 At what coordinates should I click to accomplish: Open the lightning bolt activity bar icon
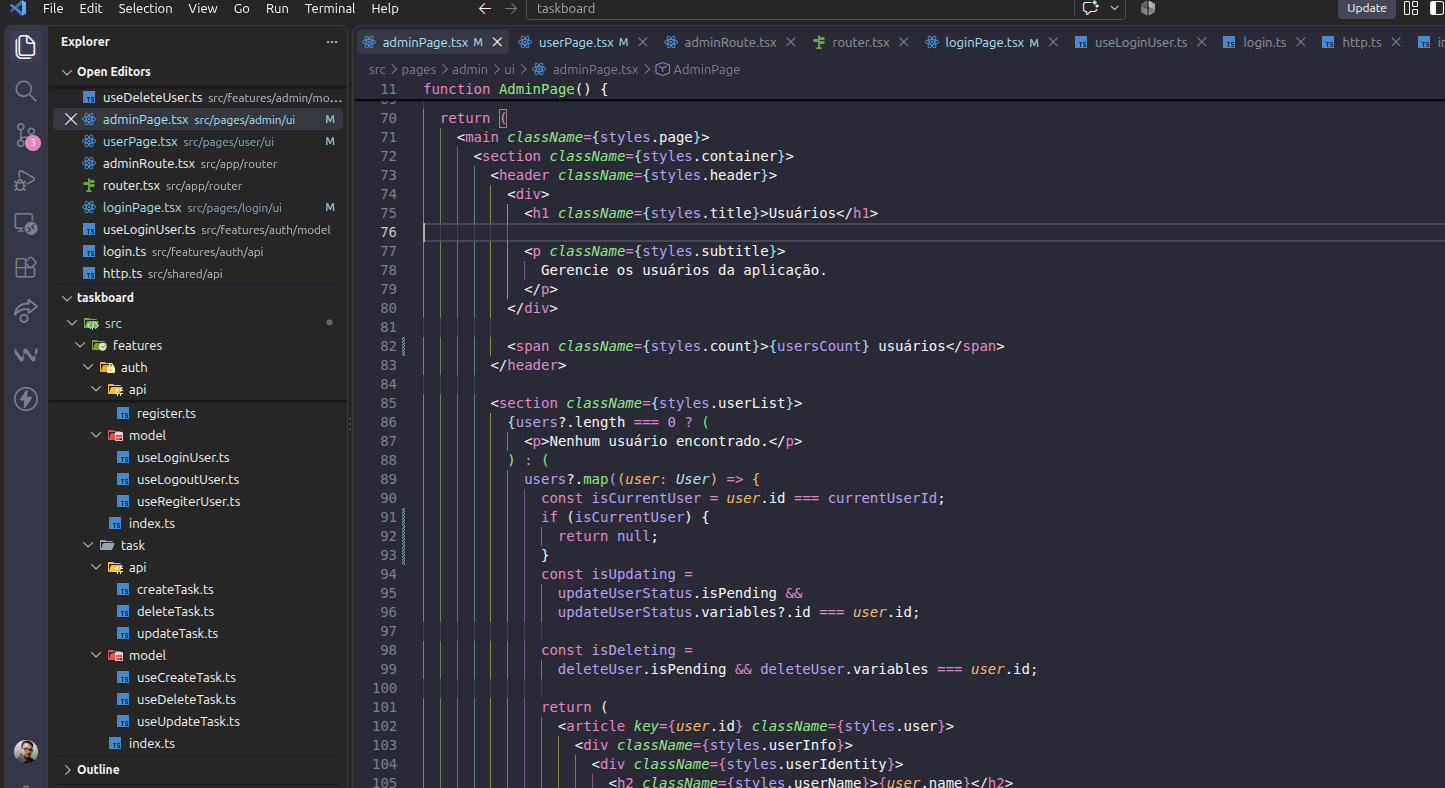(x=26, y=399)
